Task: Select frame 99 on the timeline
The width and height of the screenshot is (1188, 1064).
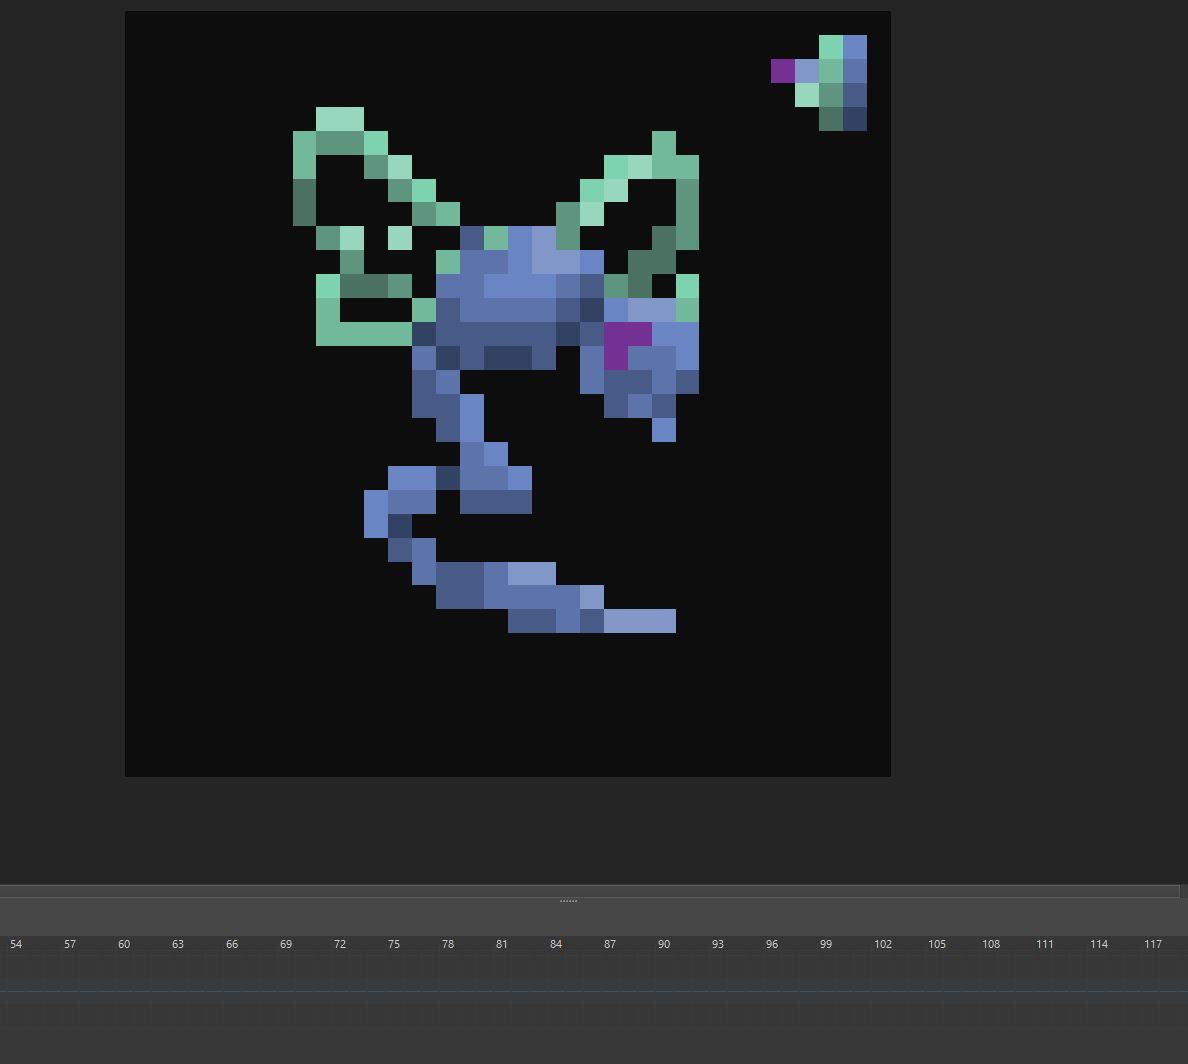Action: point(826,944)
